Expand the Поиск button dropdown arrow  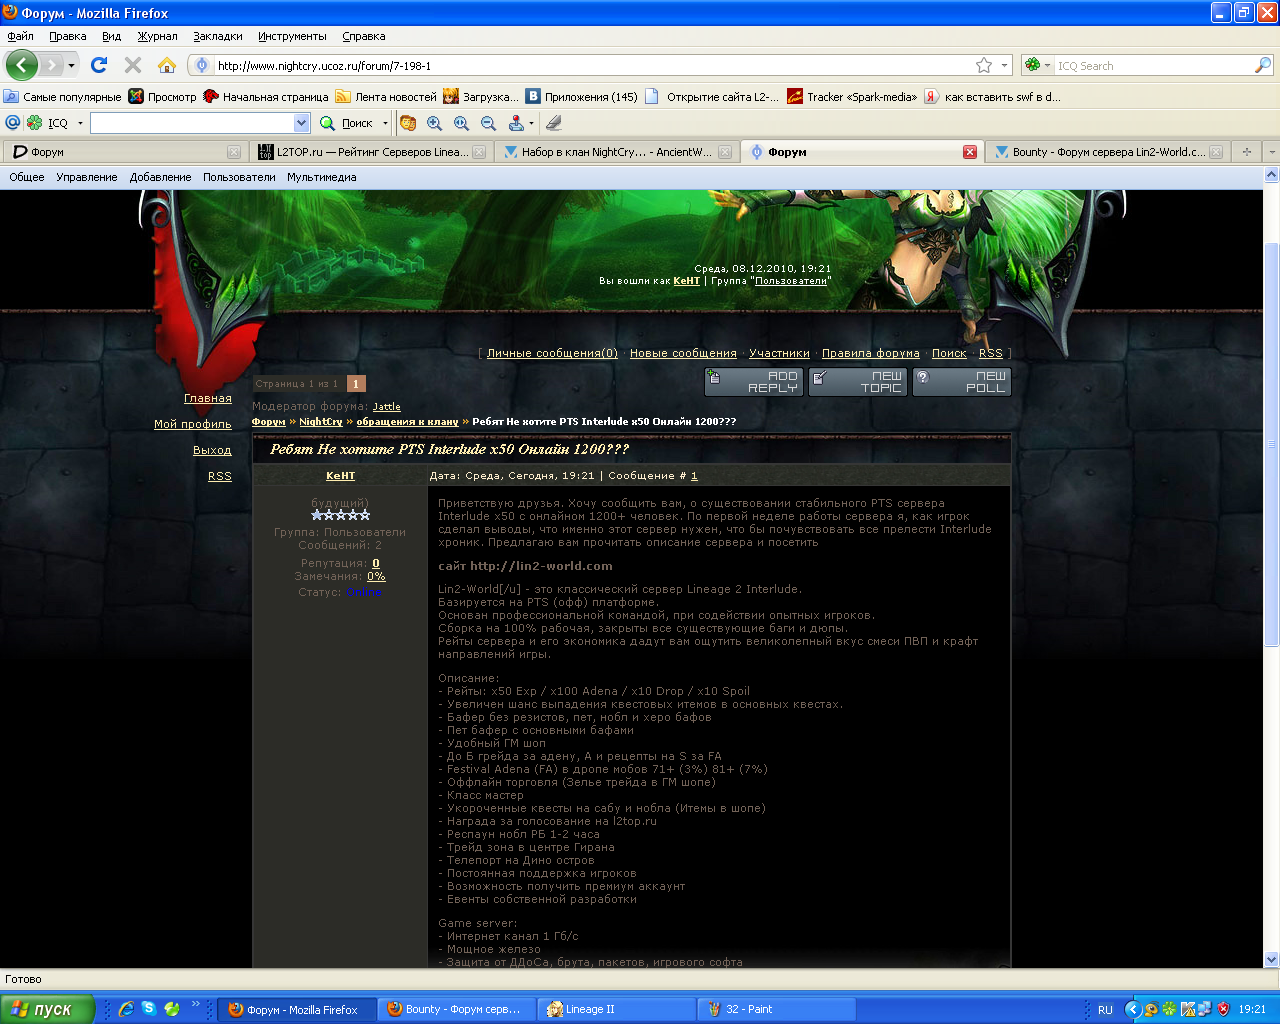(x=385, y=123)
